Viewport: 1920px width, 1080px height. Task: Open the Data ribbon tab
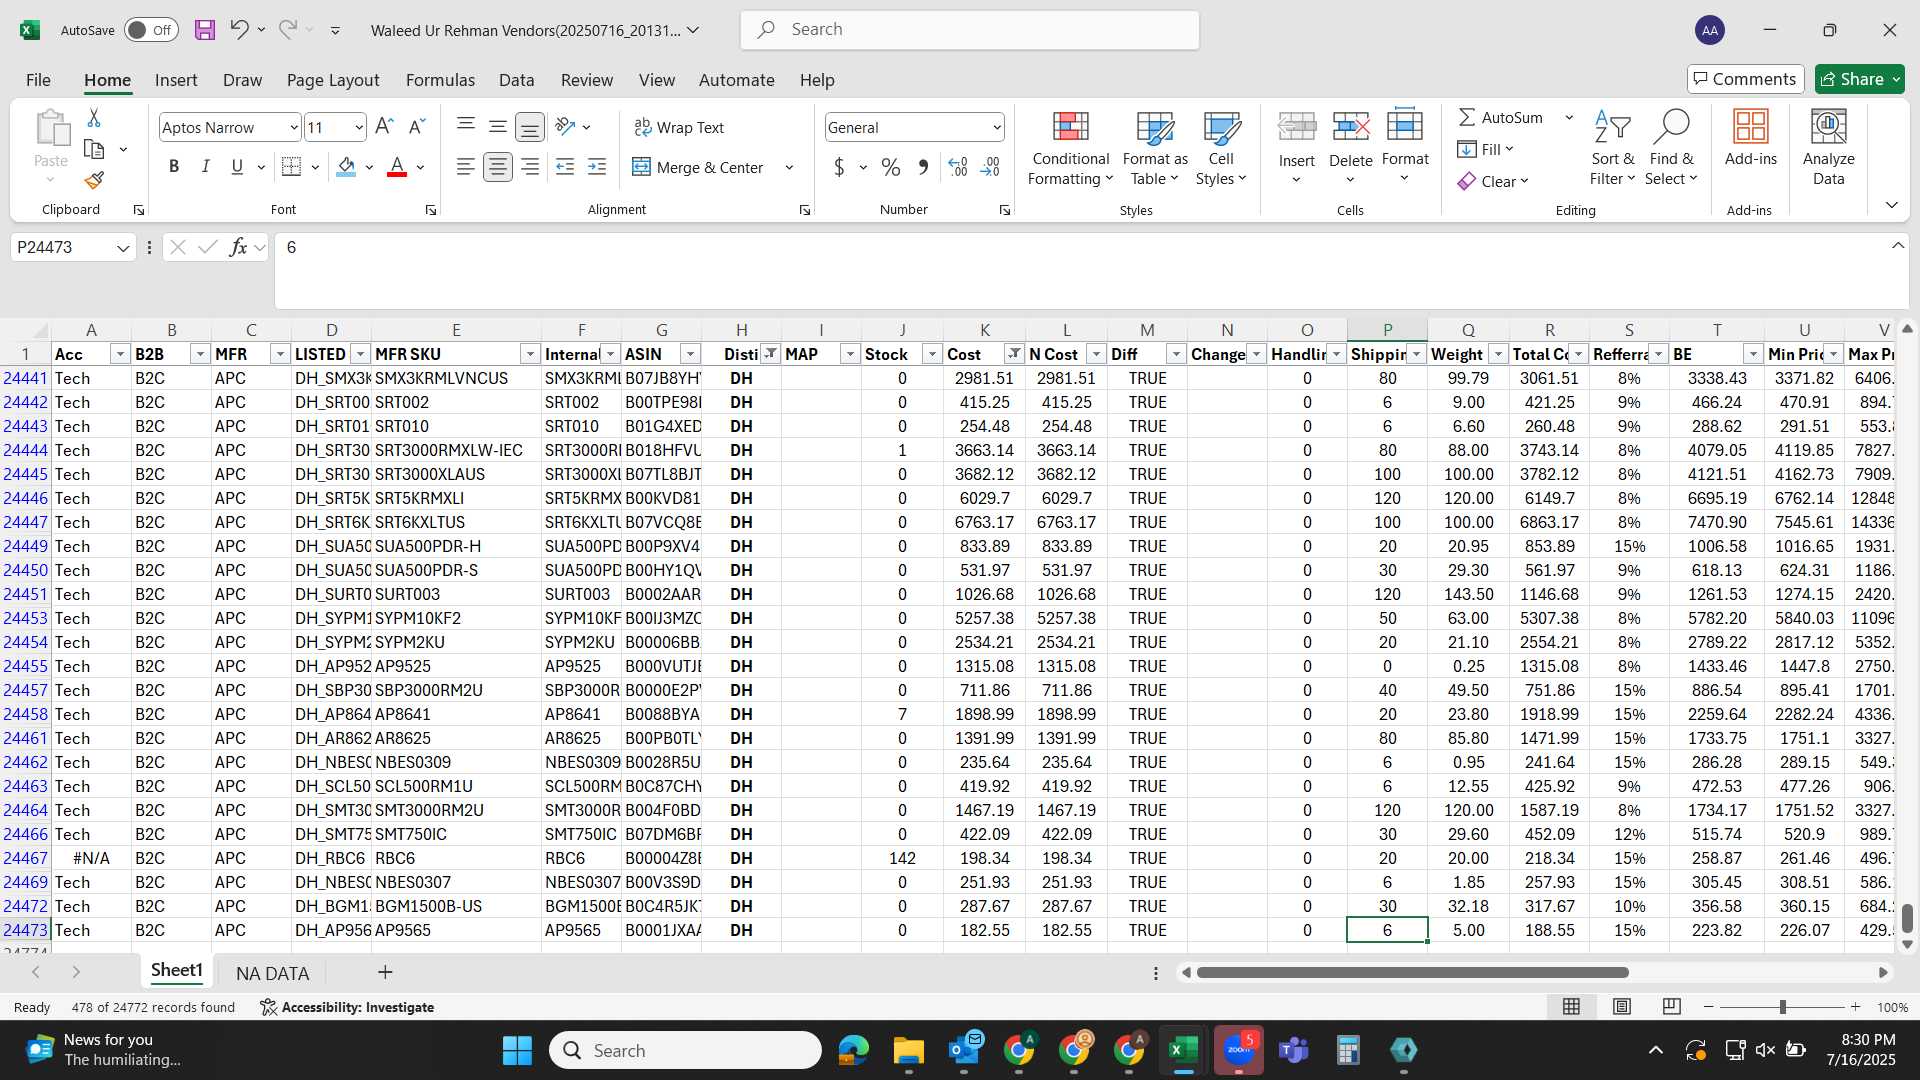517,80
